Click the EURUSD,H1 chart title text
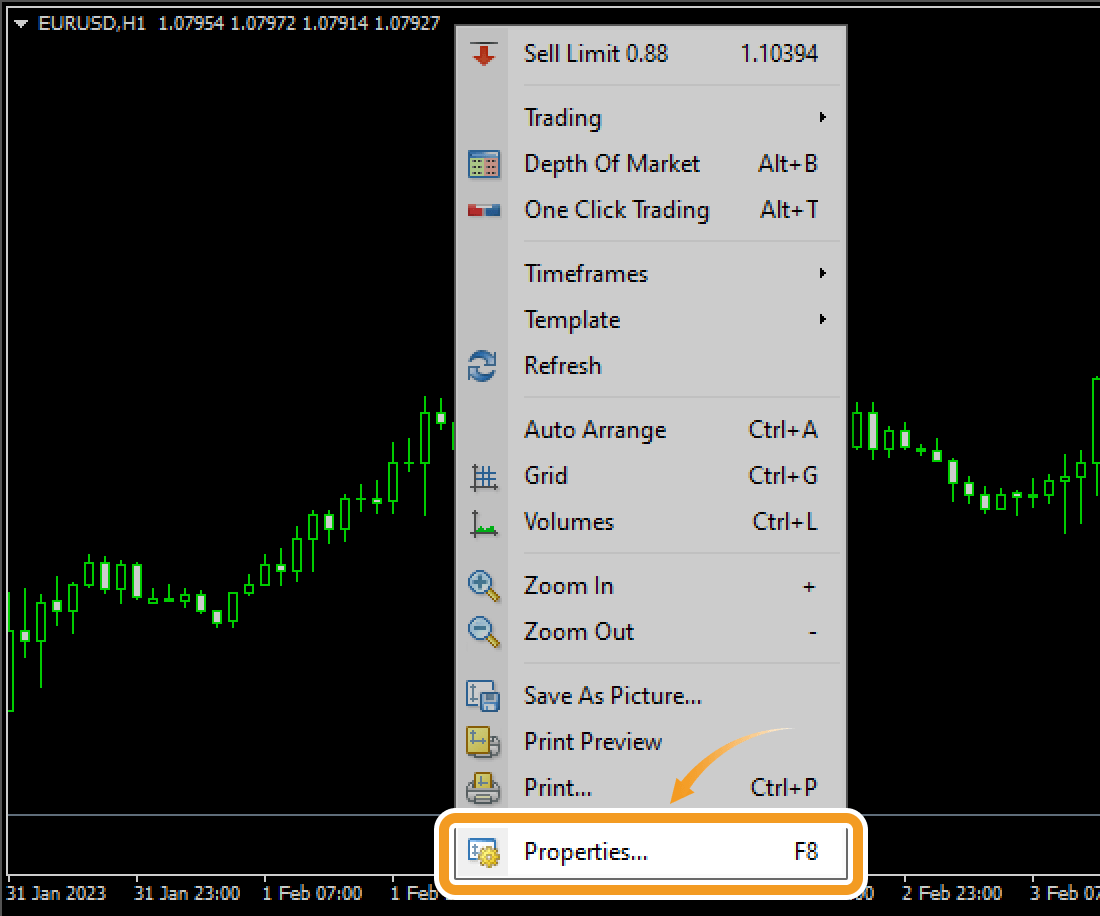This screenshot has width=1100, height=916. [92, 24]
